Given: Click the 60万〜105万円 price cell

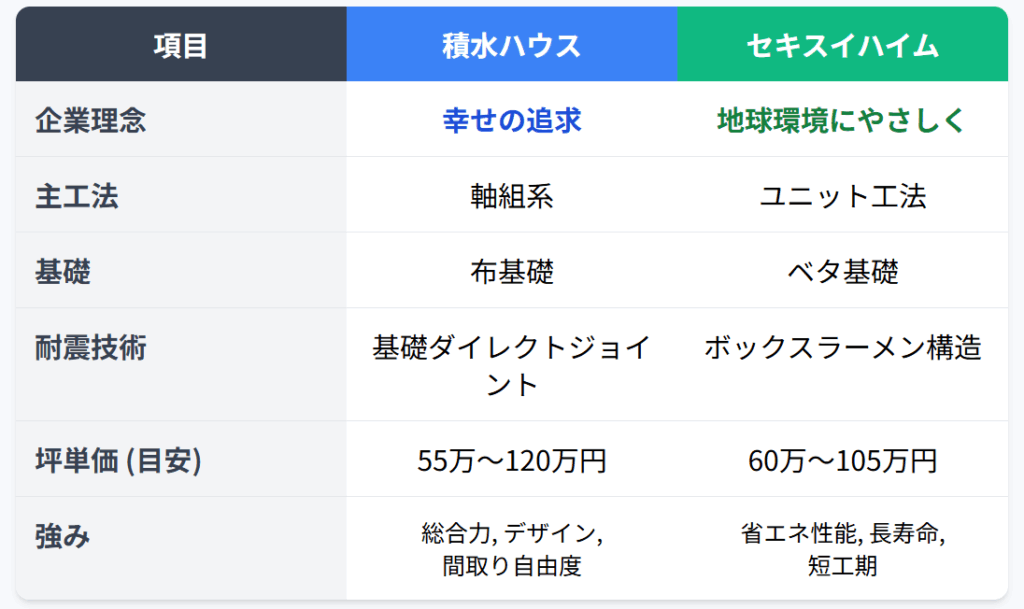Looking at the screenshot, I should pos(842,460).
